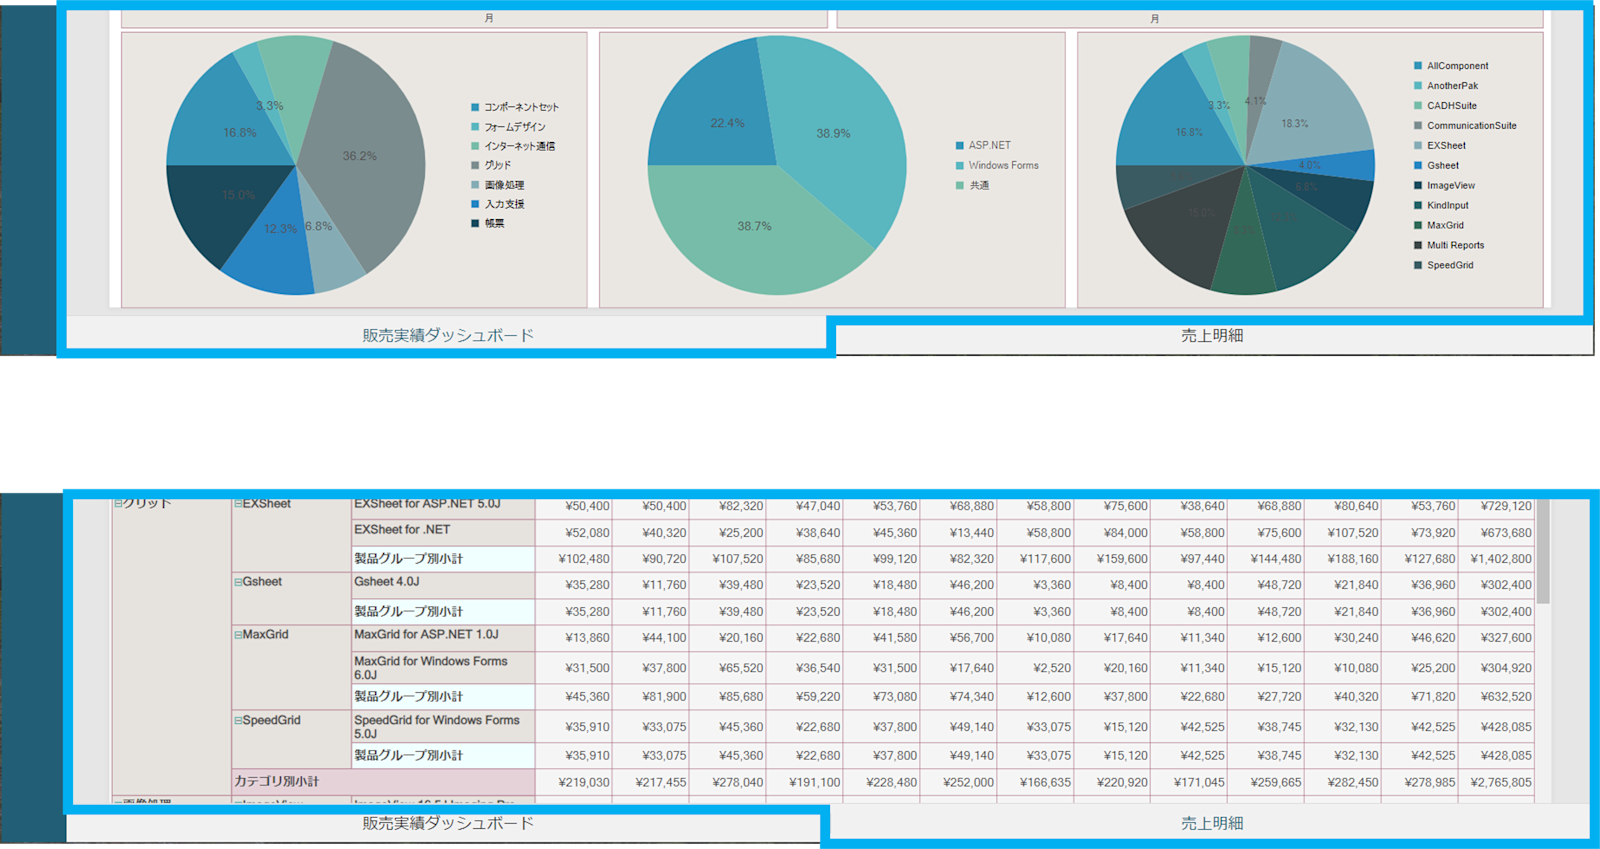Image resolution: width=1600 pixels, height=849 pixels.
Task: Click ImageView in the pie legend
Action: point(1444,186)
